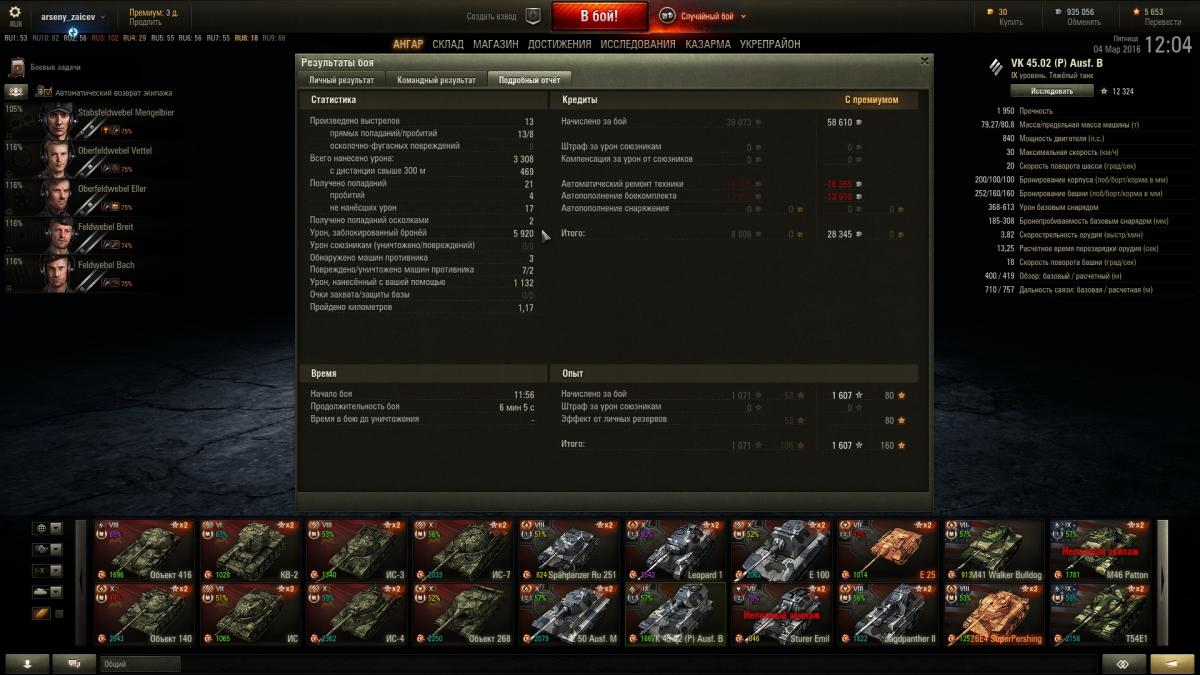Switch to the Командный результат tab
The height and width of the screenshot is (675, 1200).
point(435,79)
